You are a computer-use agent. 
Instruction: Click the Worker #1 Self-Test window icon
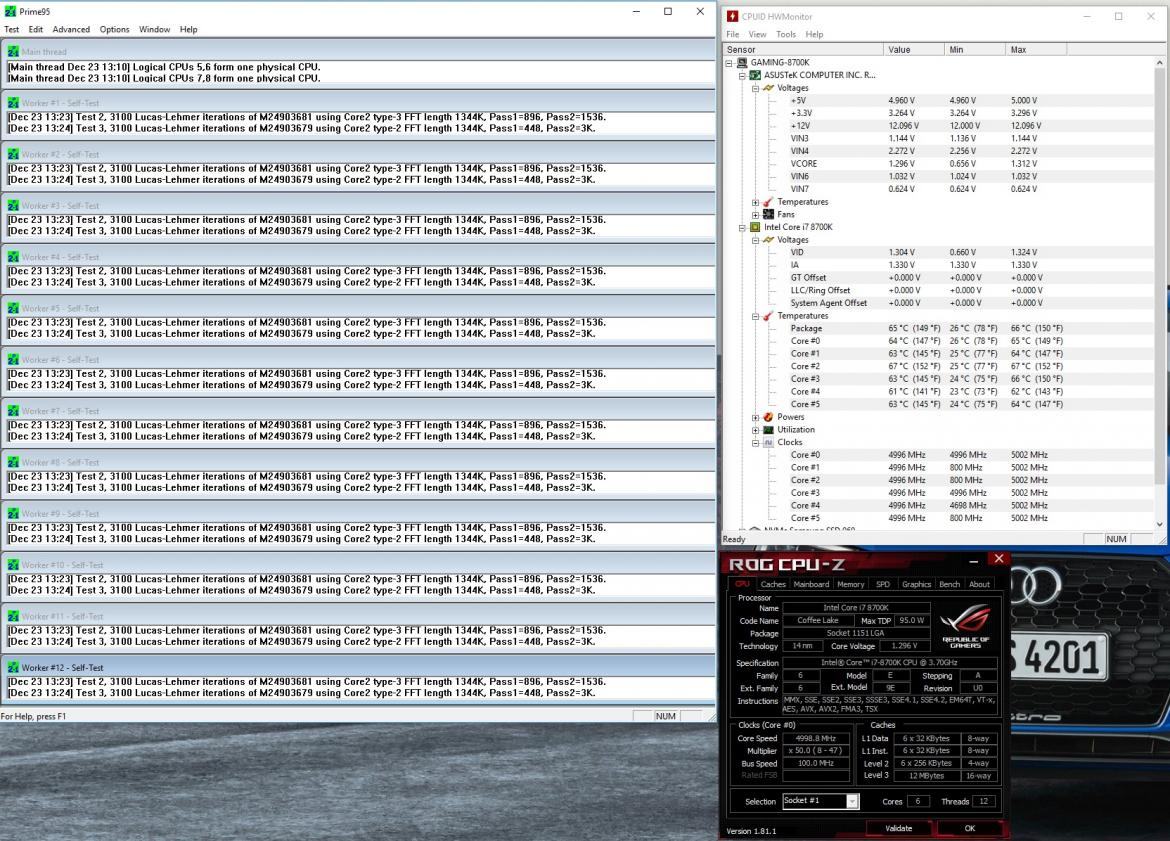click(x=13, y=103)
